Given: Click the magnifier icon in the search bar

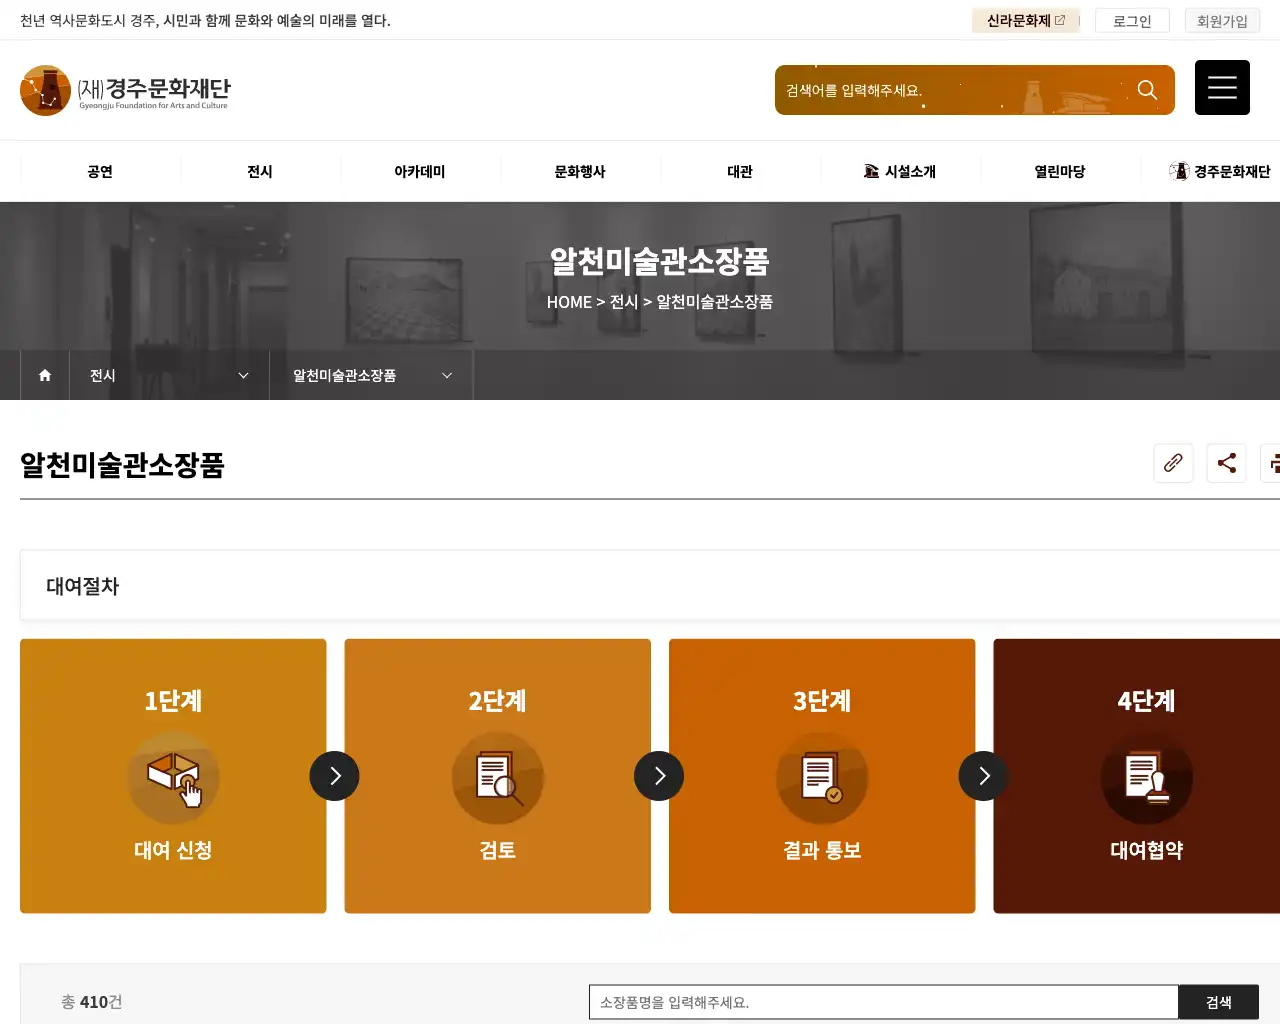Looking at the screenshot, I should pyautogui.click(x=1147, y=89).
